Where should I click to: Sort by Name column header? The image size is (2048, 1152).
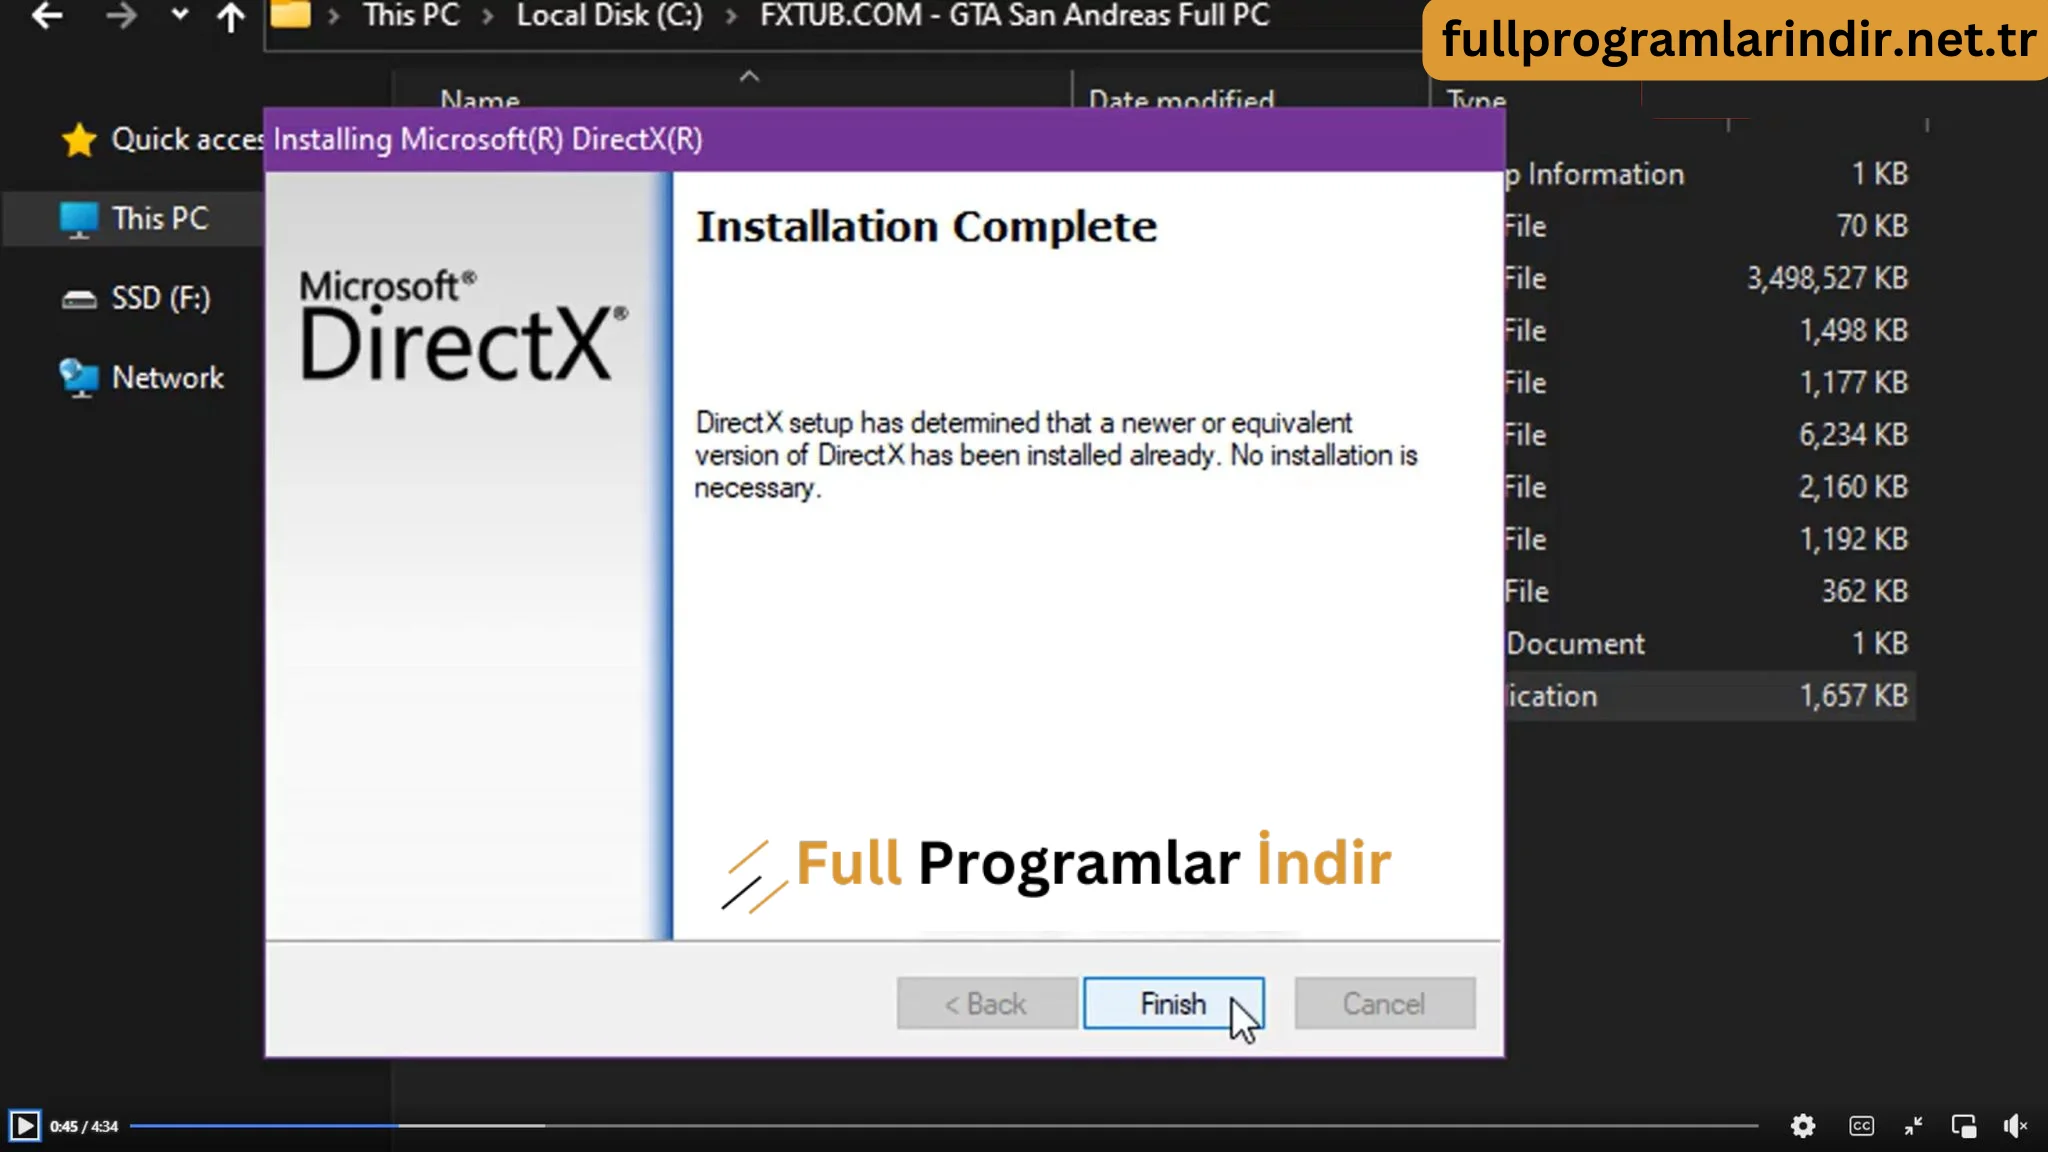click(480, 100)
